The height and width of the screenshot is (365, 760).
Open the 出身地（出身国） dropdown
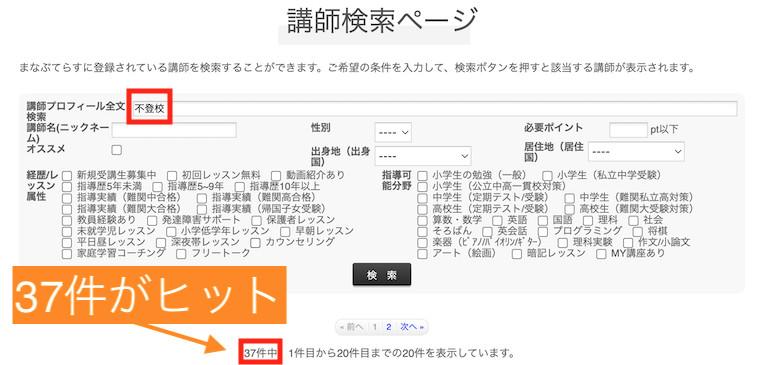coord(423,156)
